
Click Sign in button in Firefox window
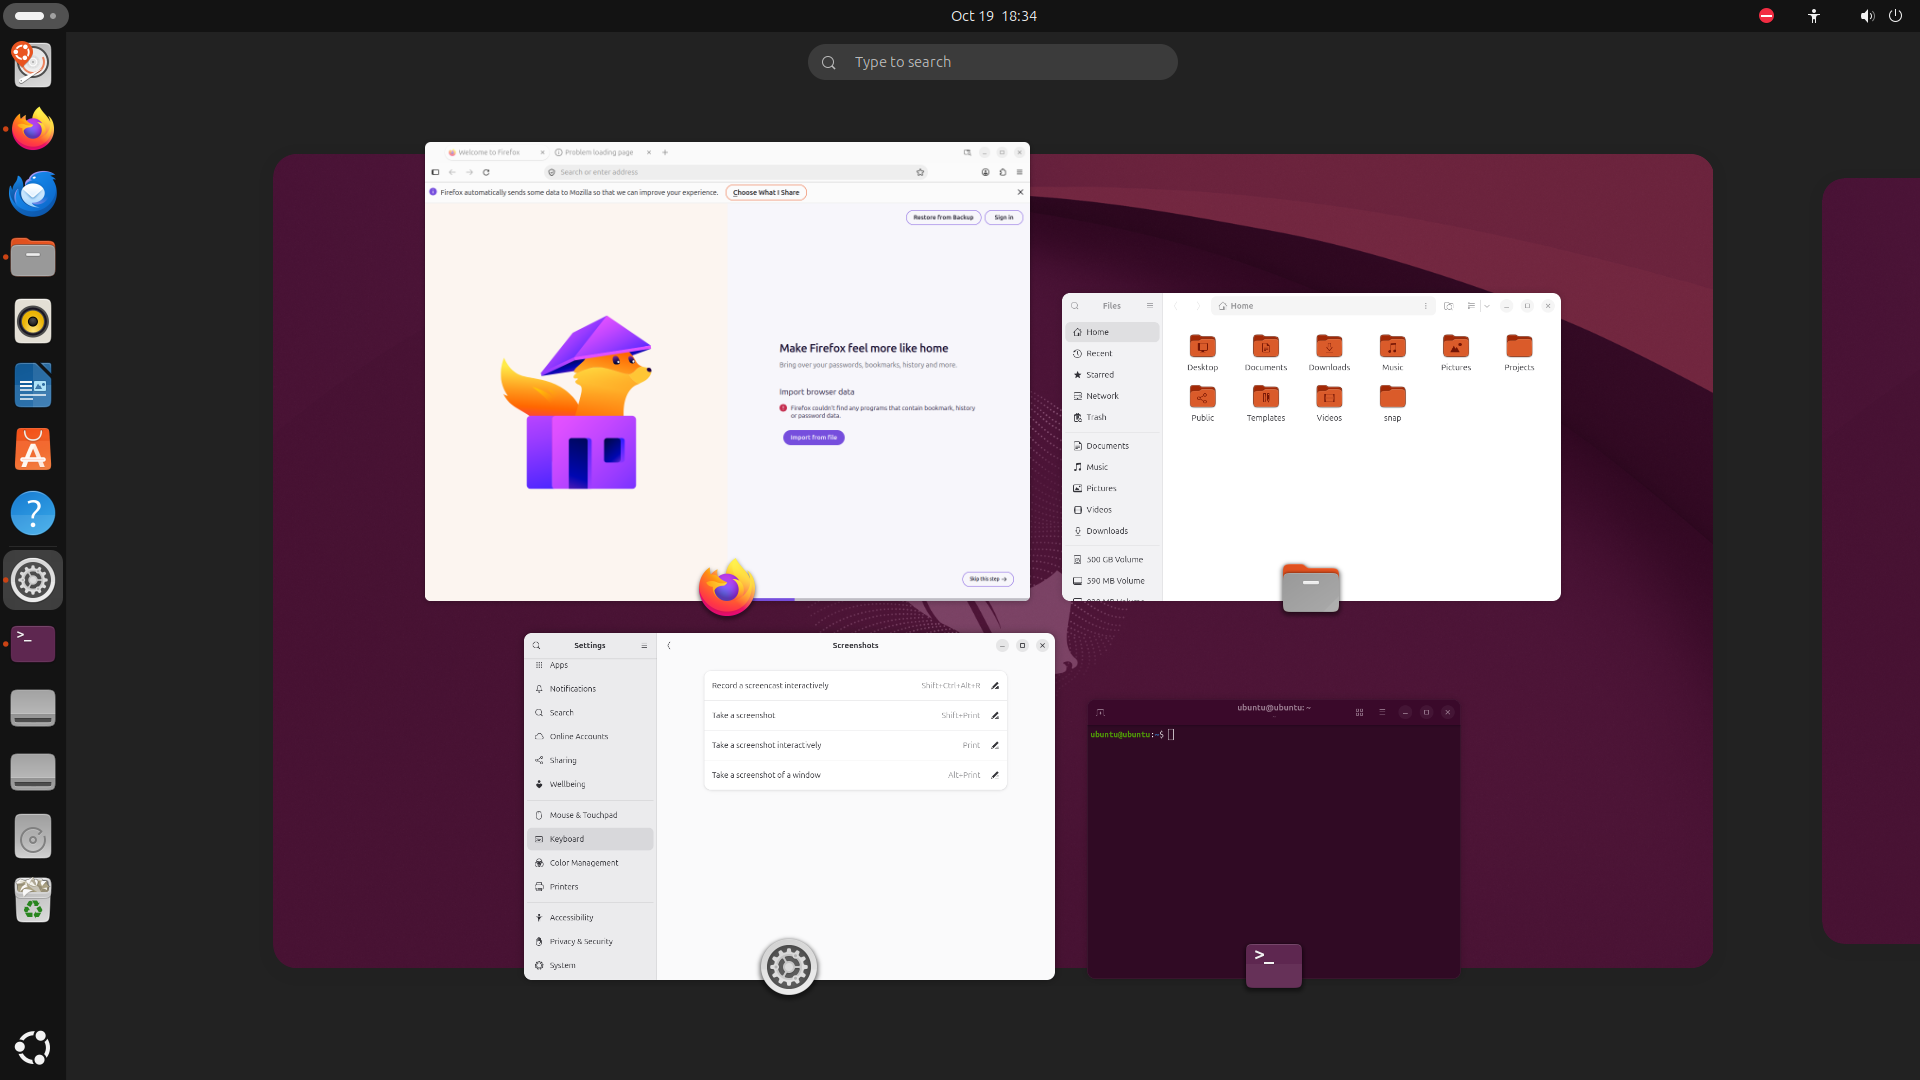click(x=1004, y=217)
